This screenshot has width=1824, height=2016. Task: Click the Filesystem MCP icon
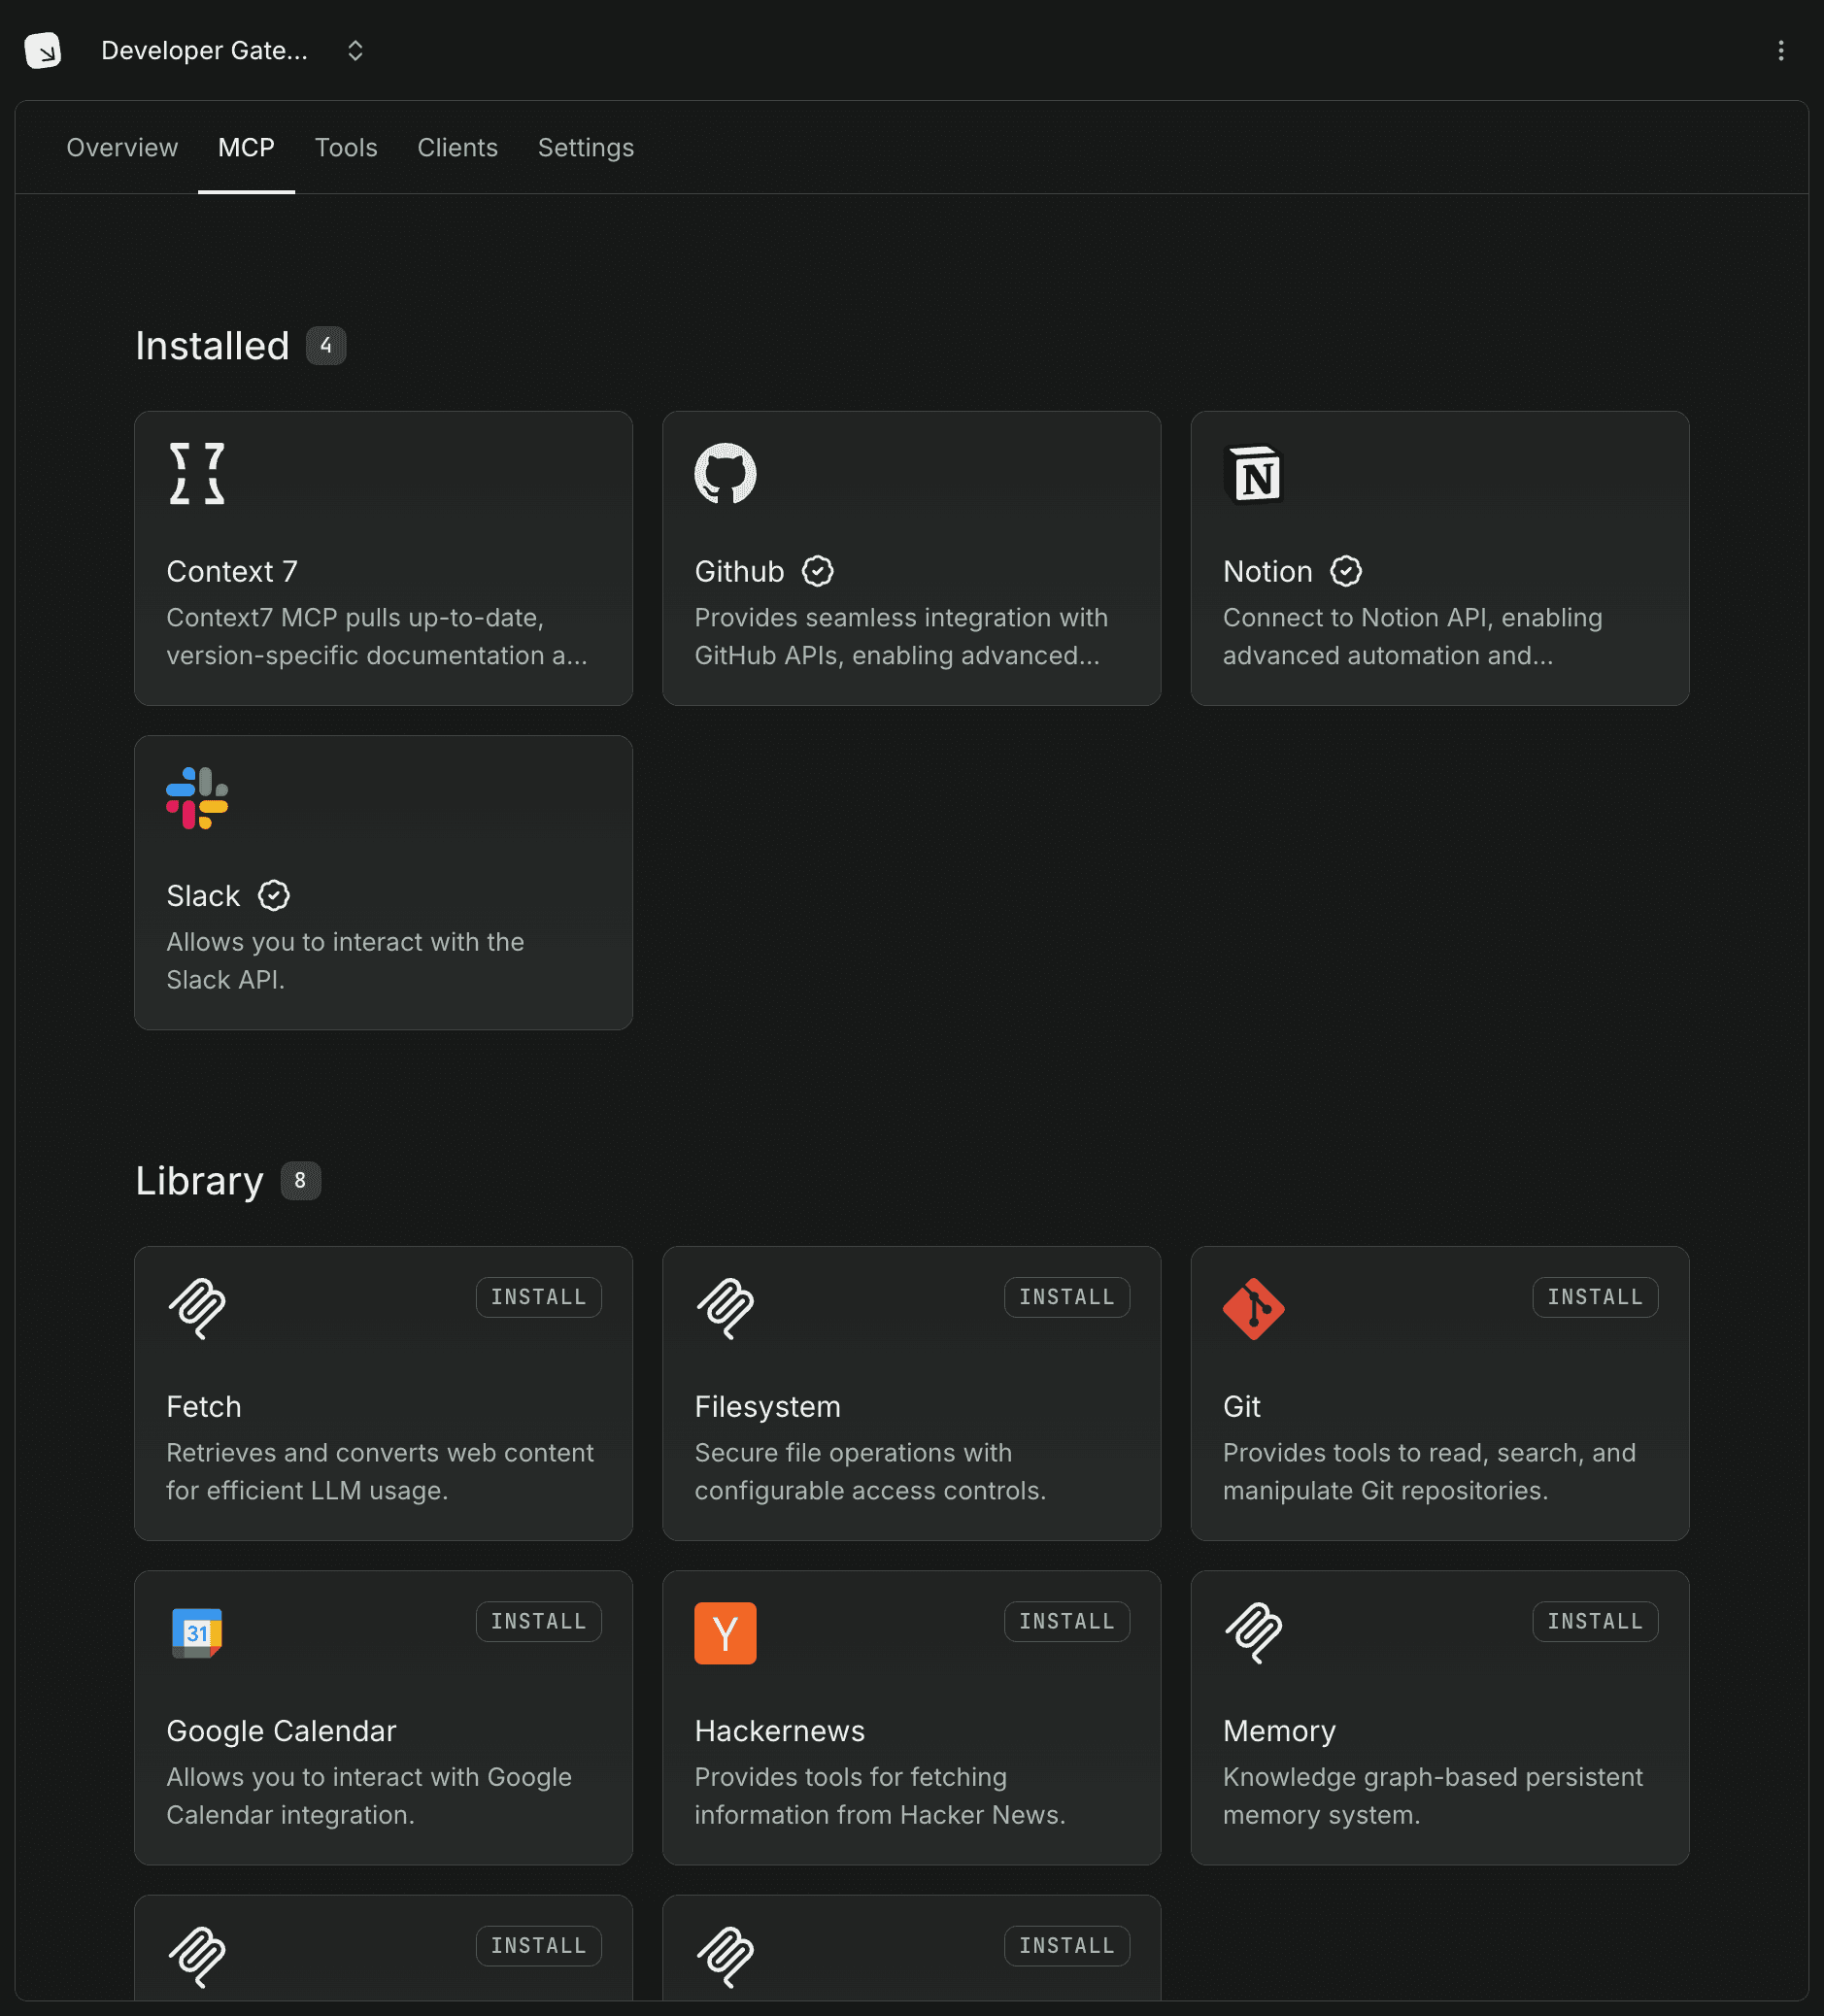point(725,1310)
